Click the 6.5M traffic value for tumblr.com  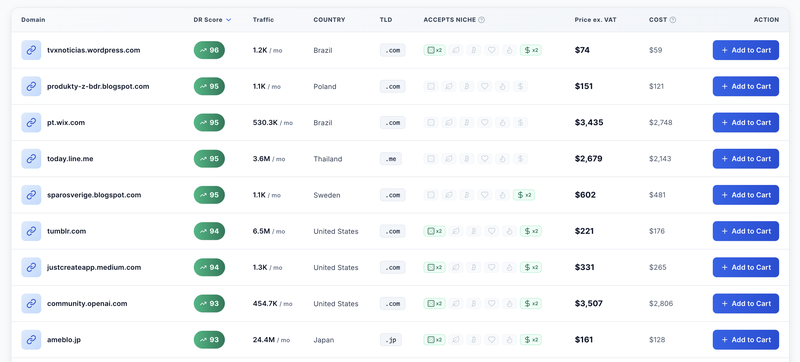click(269, 231)
